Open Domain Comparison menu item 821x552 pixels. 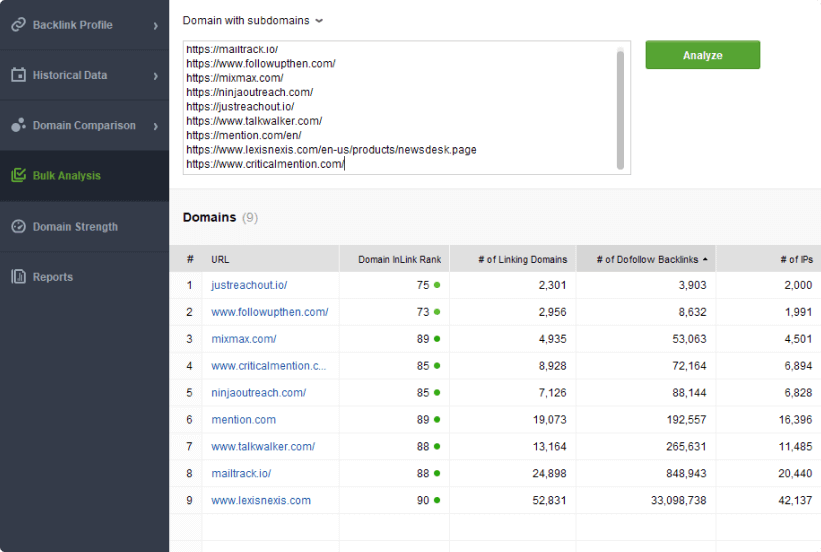point(84,125)
